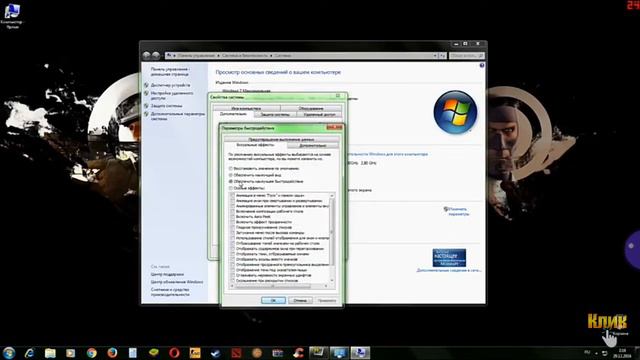Launch Internet Explorer from the taskbar
640x360 pixels.
pos(29,353)
